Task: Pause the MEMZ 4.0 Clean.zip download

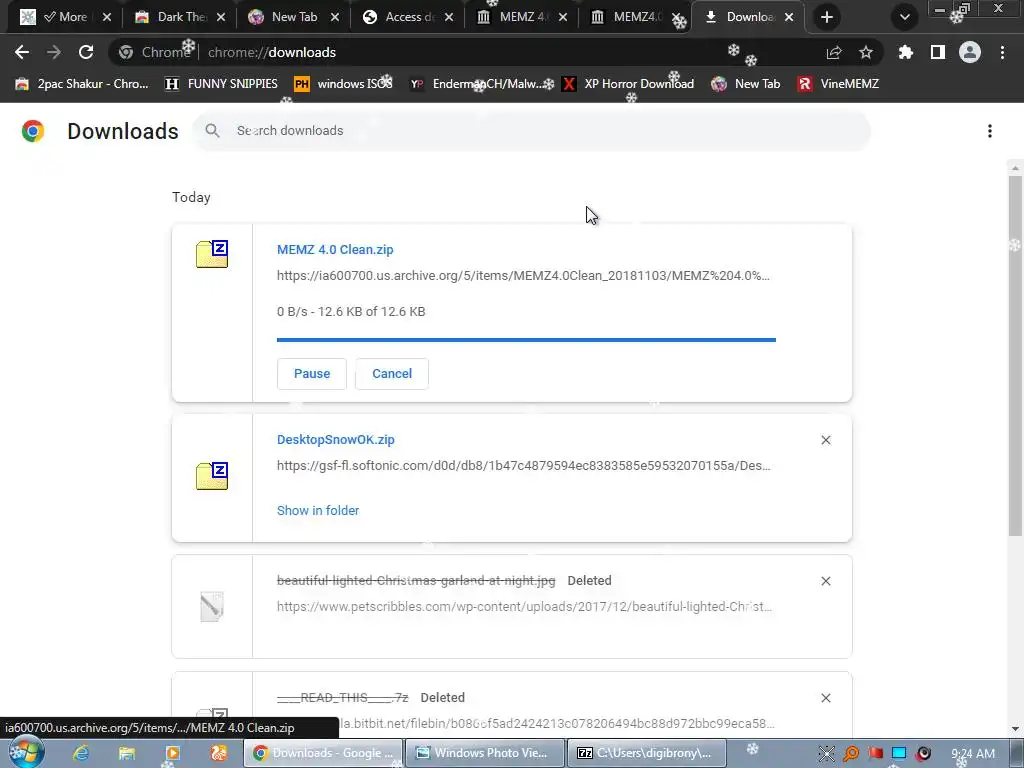Action: [x=312, y=374]
